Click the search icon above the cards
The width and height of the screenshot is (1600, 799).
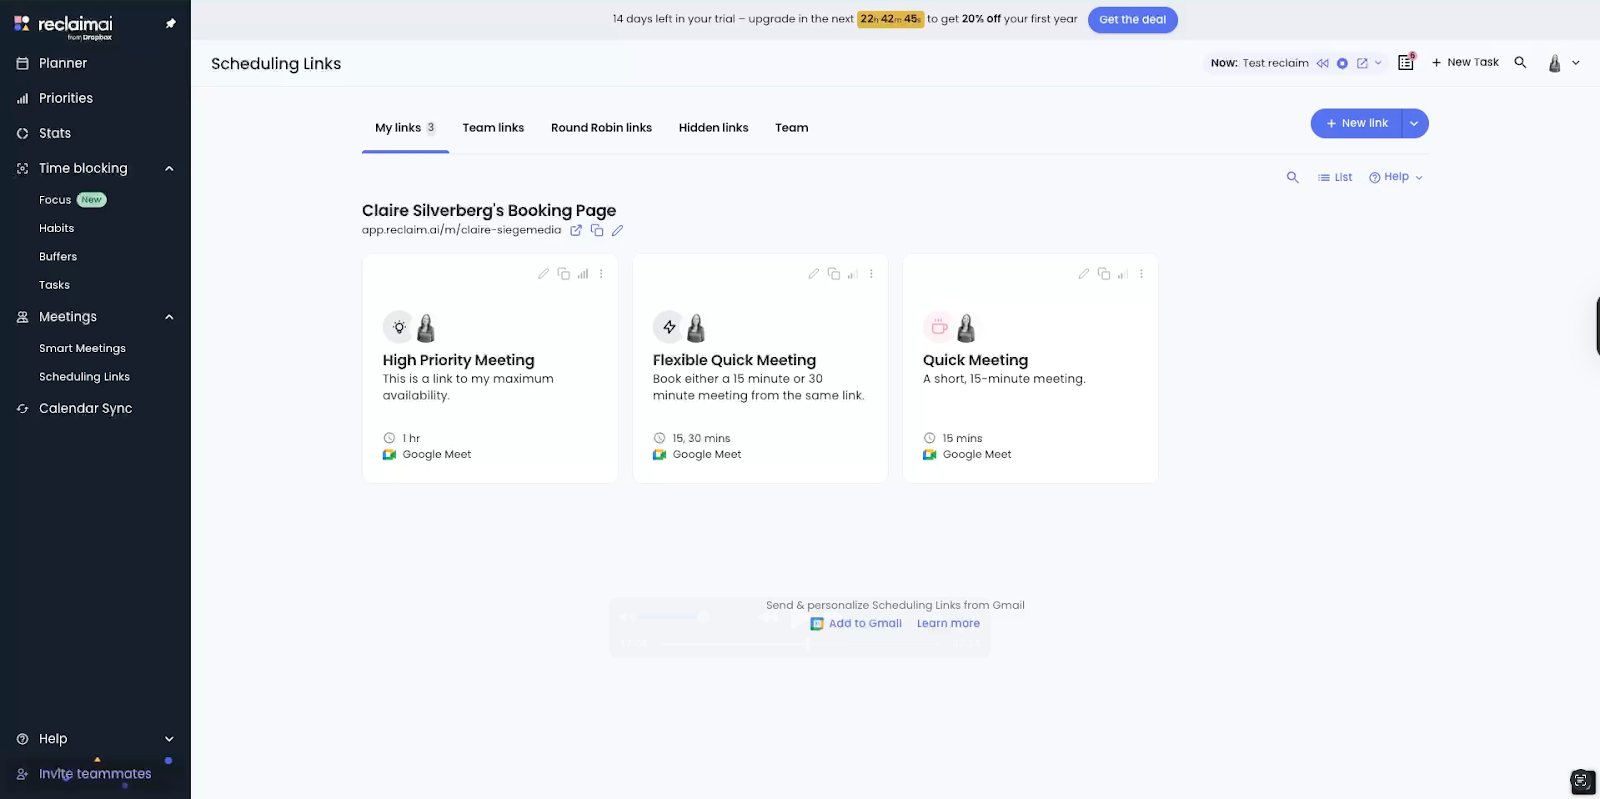click(x=1292, y=177)
